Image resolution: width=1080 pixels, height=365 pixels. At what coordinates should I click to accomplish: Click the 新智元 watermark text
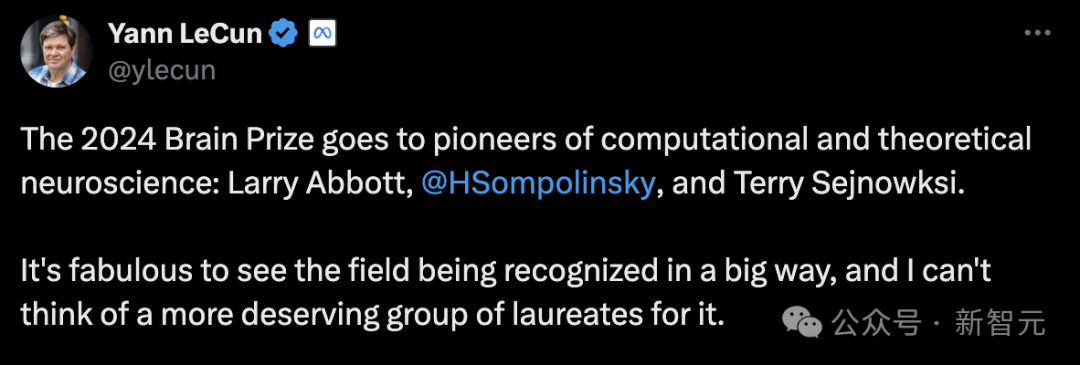click(x=1000, y=322)
